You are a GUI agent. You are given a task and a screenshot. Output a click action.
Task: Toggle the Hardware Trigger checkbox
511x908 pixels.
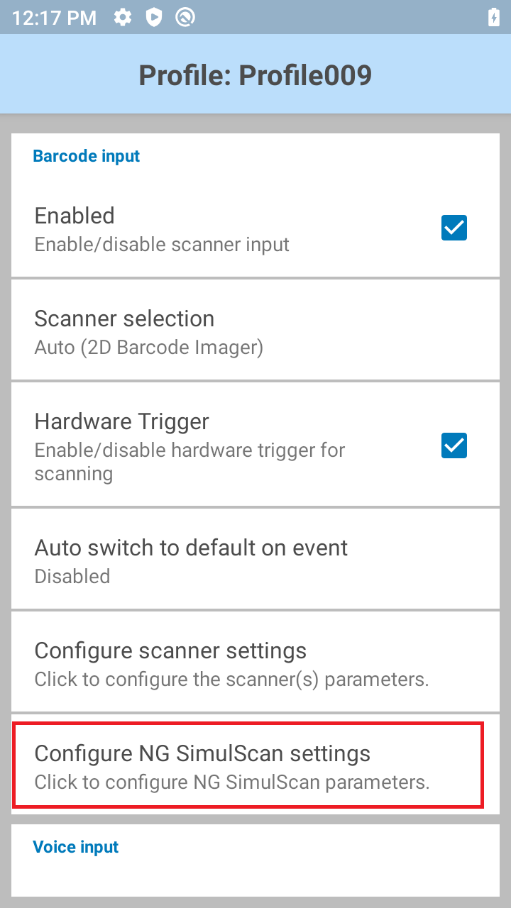pyautogui.click(x=454, y=445)
